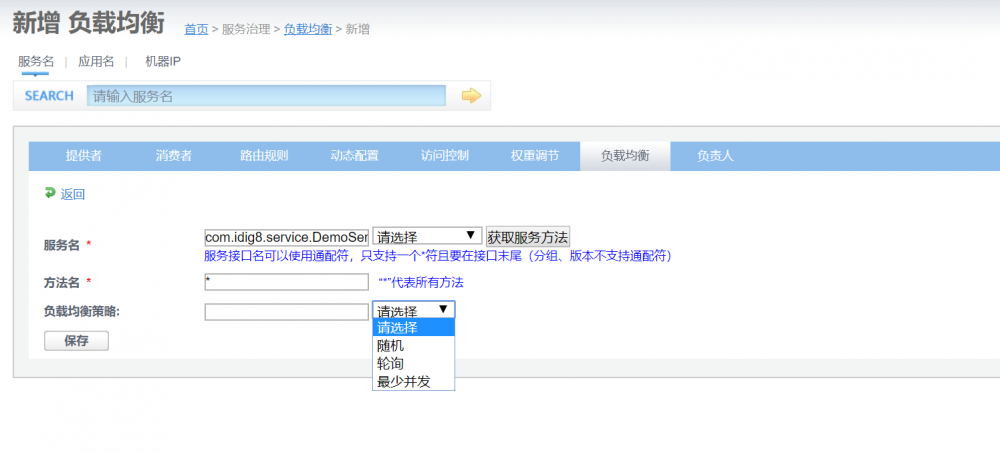Click the 服务治理 breadcrumb text
The width and height of the screenshot is (1000, 453).
tap(246, 29)
